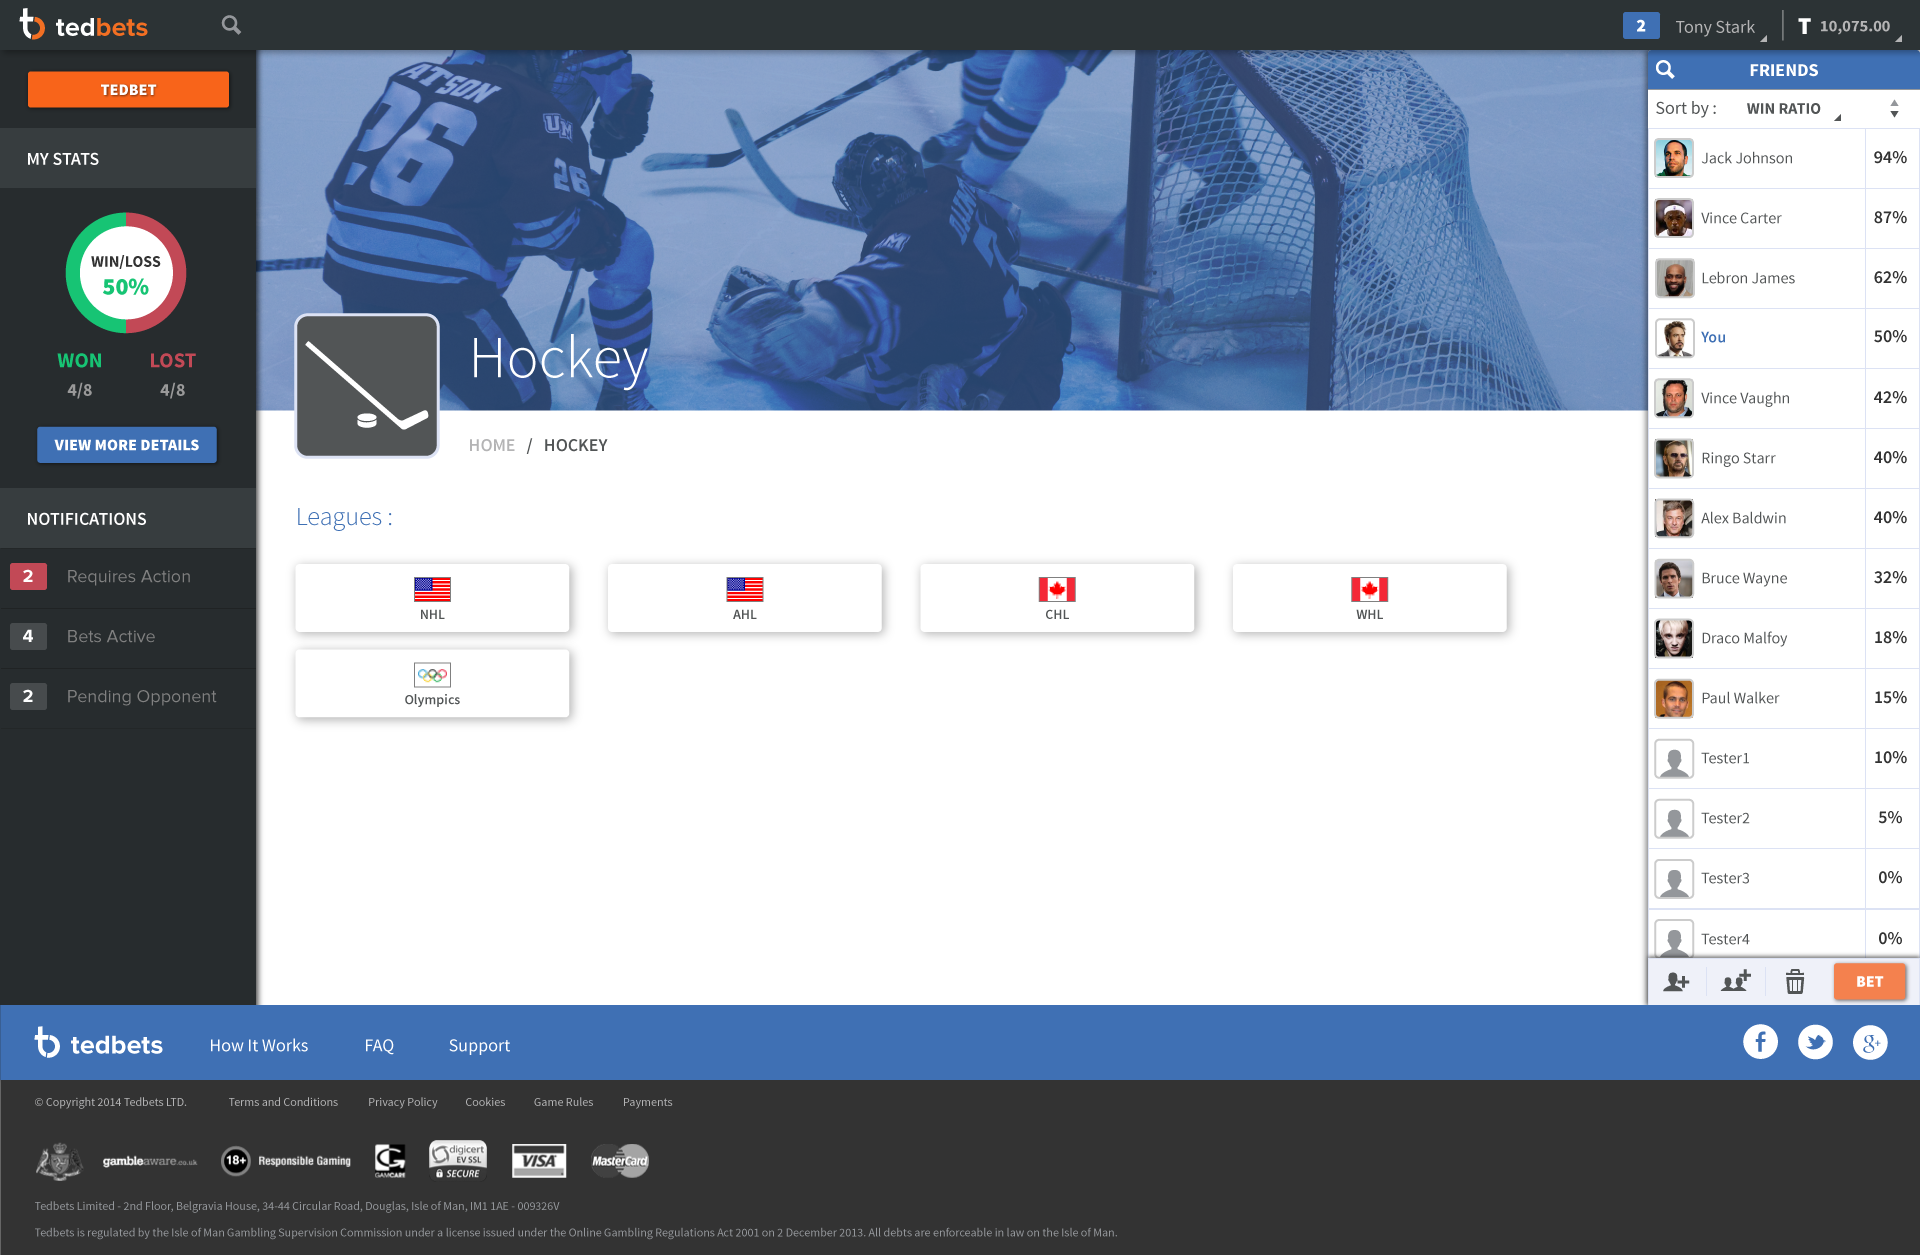Click the trash delete icon
This screenshot has width=1920, height=1255.
pyautogui.click(x=1795, y=982)
